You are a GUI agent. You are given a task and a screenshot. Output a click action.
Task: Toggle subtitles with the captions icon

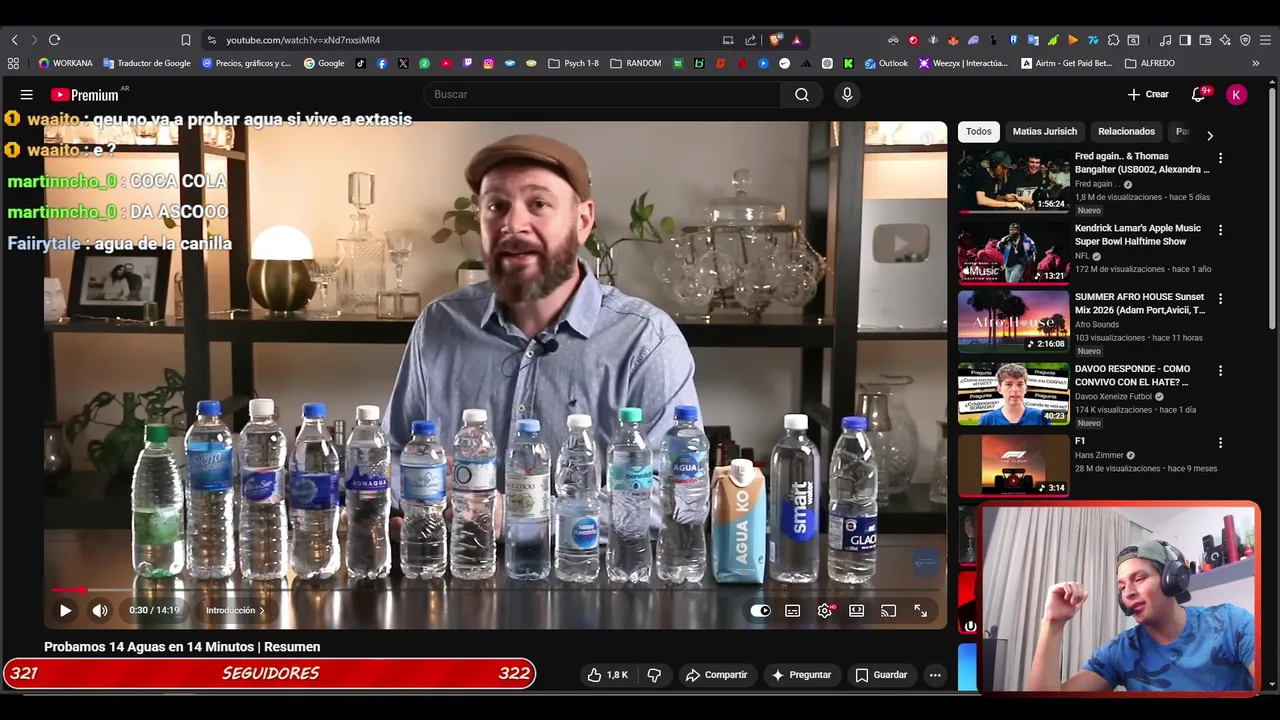(793, 611)
